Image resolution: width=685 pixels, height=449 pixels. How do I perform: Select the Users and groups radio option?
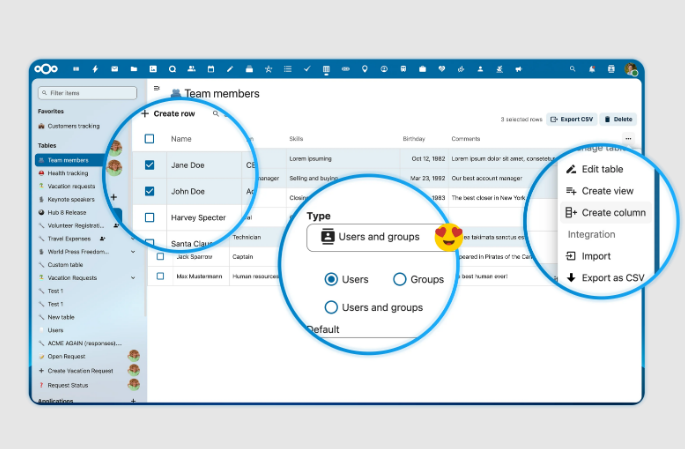[x=331, y=307]
